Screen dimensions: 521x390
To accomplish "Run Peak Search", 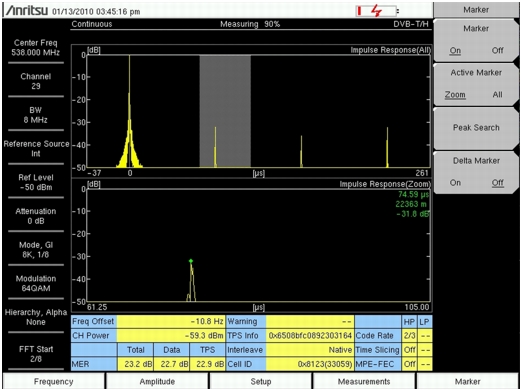I will click(x=476, y=128).
